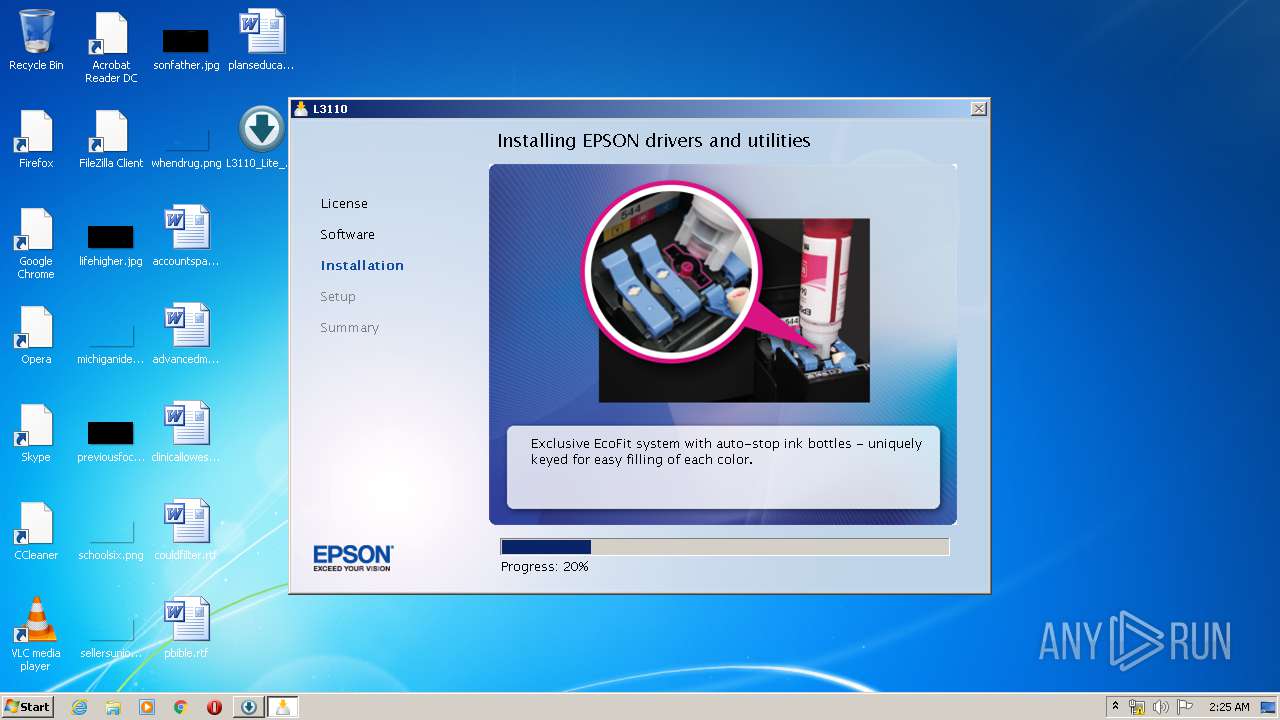The height and width of the screenshot is (720, 1280).
Task: Open Acrobat Reader DC shortcut
Action: click(x=111, y=47)
